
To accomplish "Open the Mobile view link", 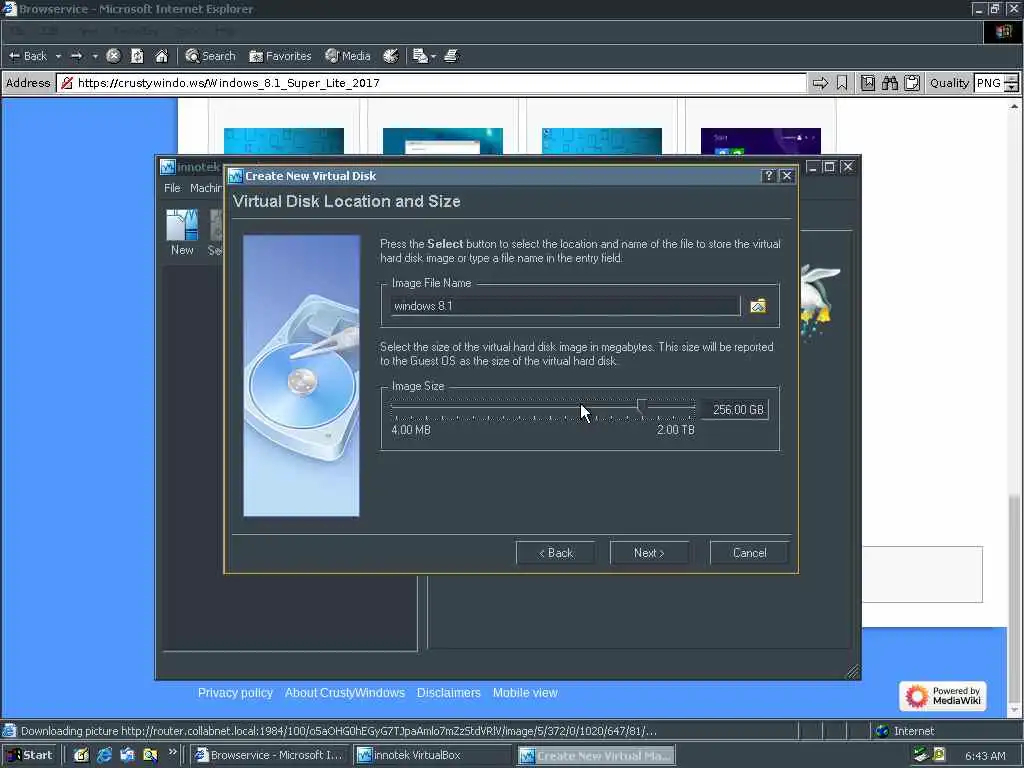I will [525, 693].
